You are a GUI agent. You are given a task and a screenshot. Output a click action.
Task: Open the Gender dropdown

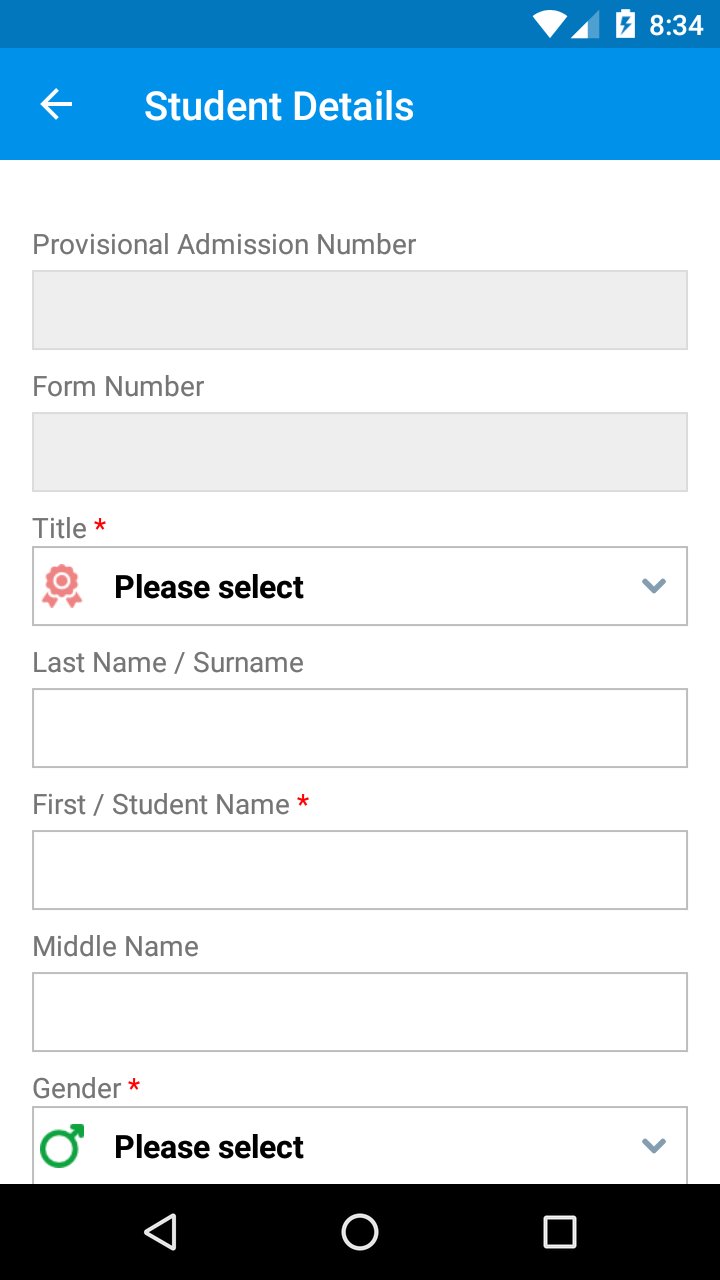(360, 1146)
